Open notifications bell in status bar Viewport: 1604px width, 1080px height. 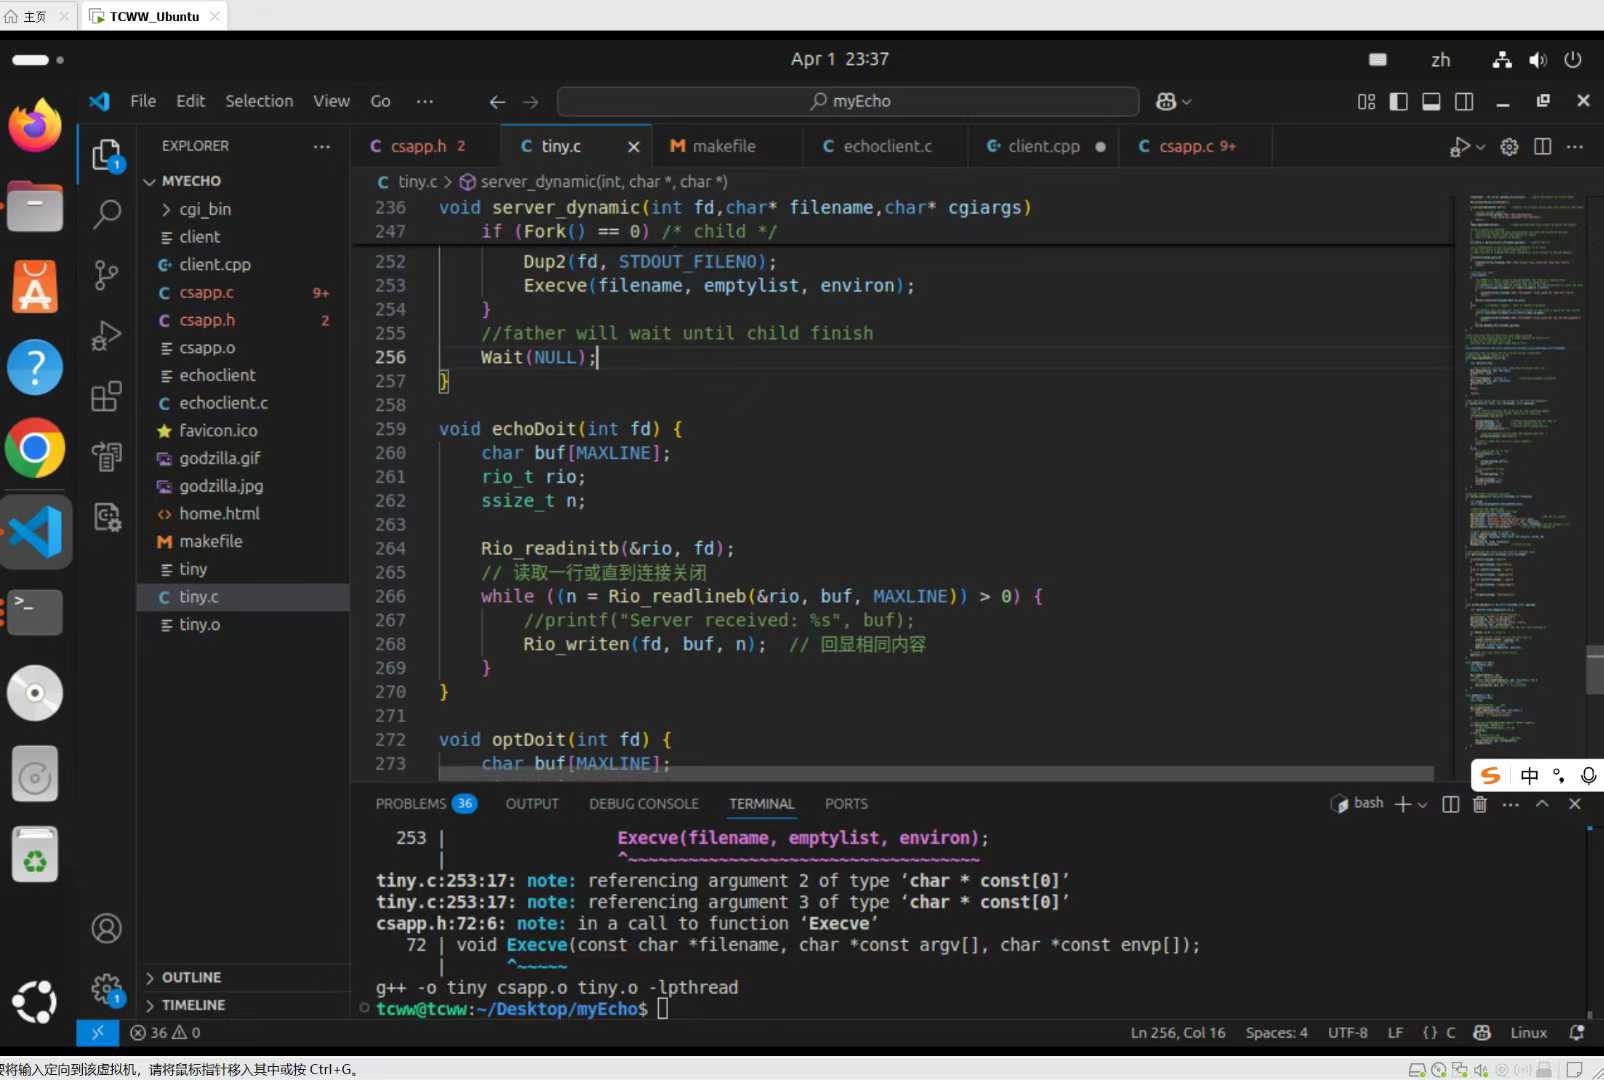coord(1577,1033)
